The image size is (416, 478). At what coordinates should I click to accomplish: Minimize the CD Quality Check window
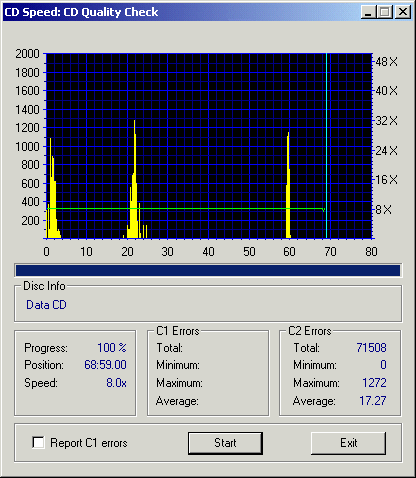click(368, 12)
